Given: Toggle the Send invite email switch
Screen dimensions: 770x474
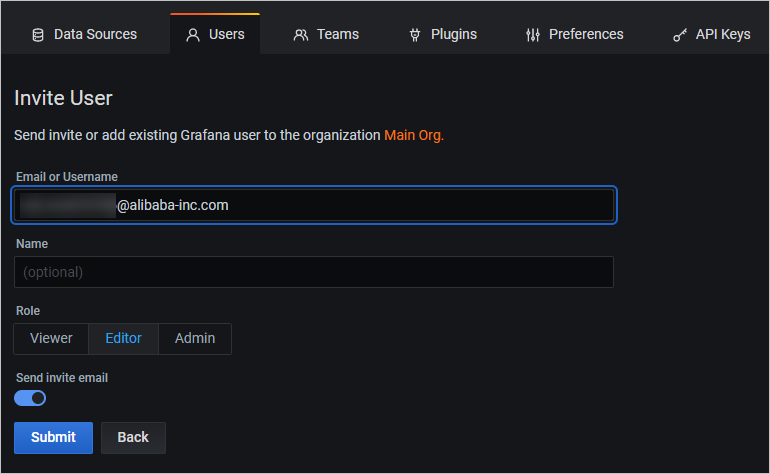Looking at the screenshot, I should coord(30,398).
